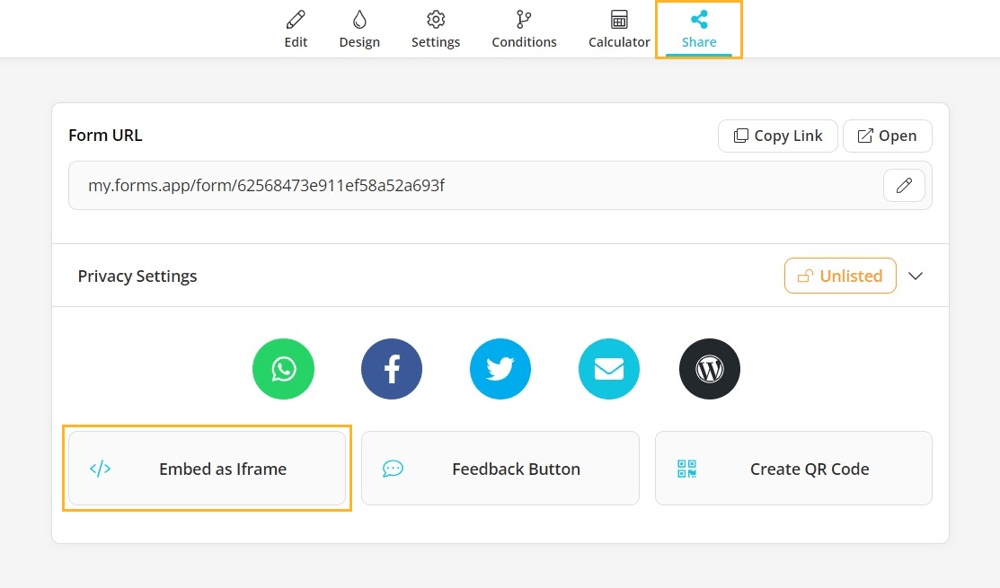
Task: Go to the Settings tab
Action: [x=436, y=29]
